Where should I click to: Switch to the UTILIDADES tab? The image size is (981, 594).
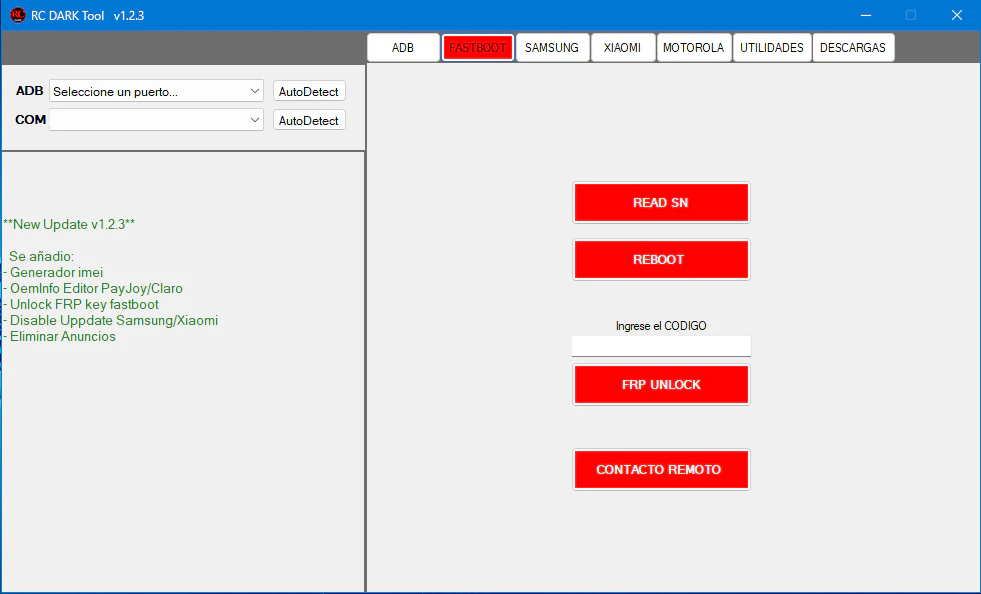771,48
